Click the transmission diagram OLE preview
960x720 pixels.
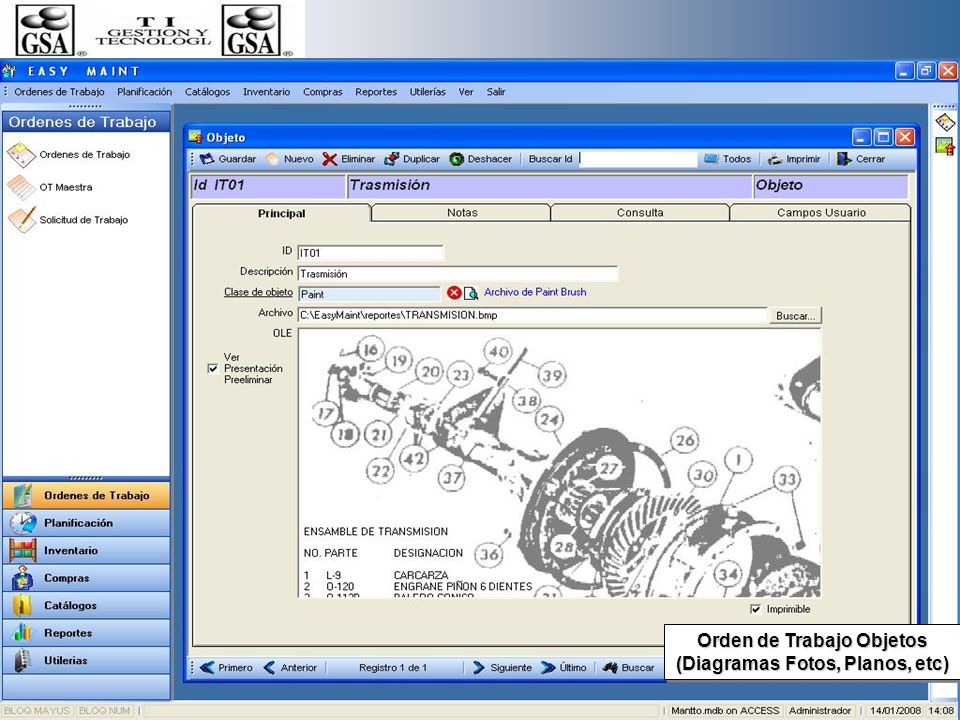[559, 463]
